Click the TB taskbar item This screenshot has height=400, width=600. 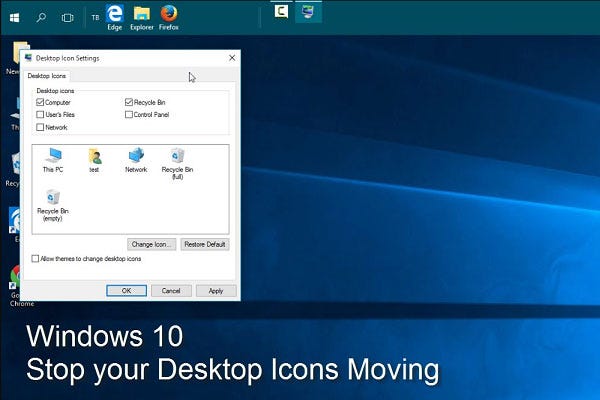[x=95, y=18]
